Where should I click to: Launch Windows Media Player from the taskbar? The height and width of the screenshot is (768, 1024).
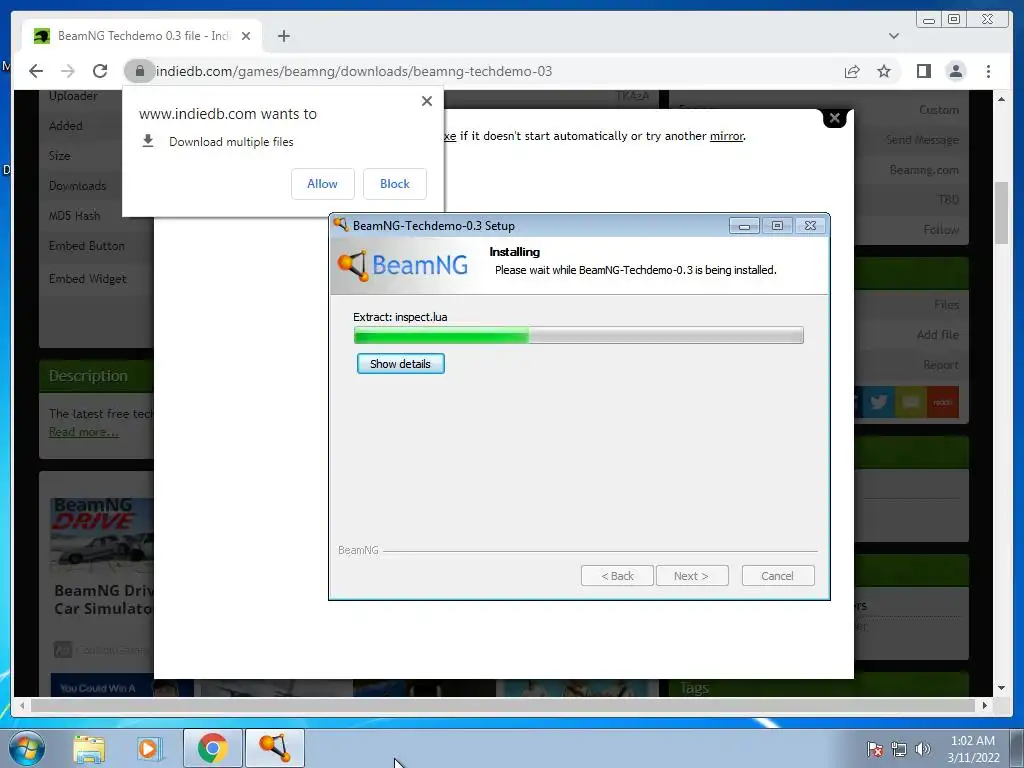pos(149,748)
